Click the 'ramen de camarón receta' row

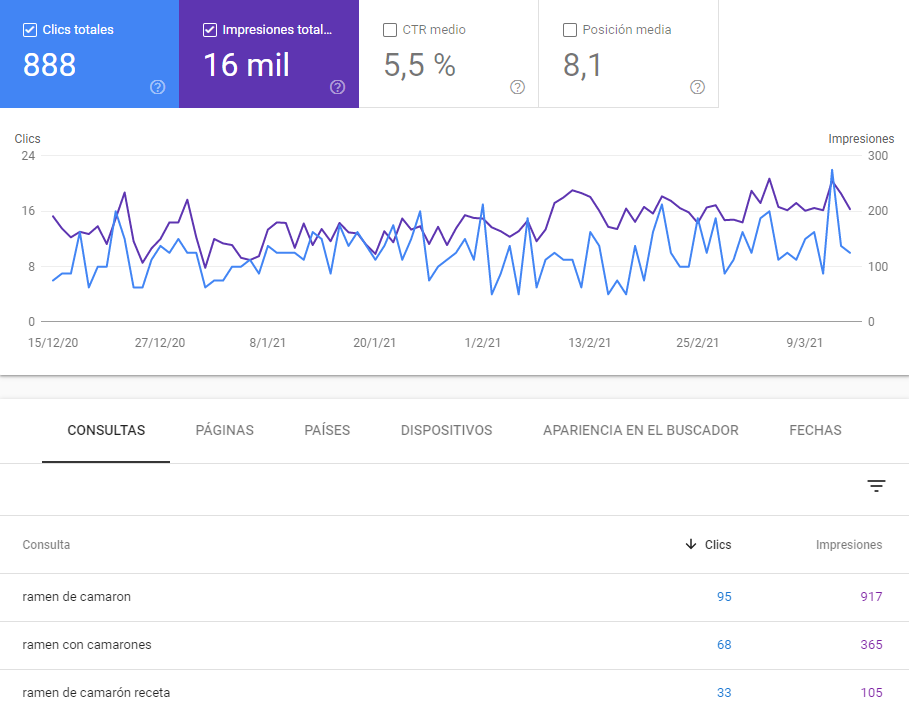(103, 693)
